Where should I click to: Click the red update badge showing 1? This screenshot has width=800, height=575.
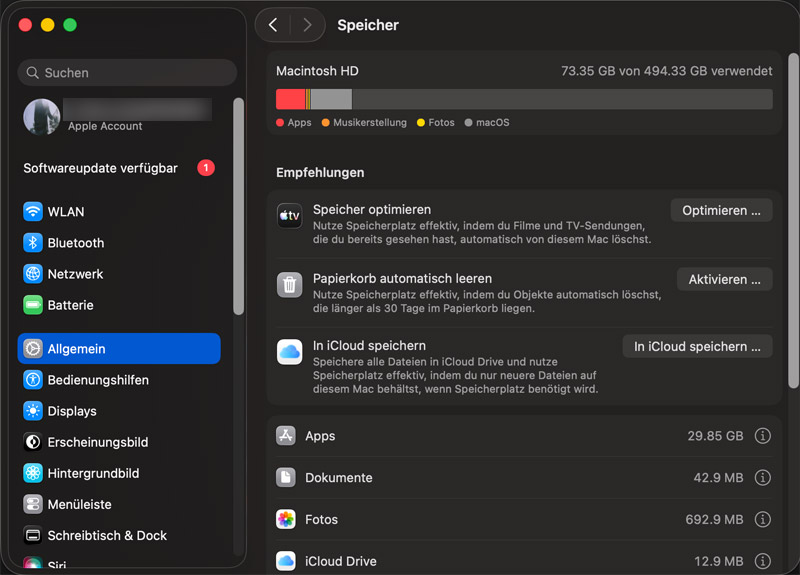206,167
